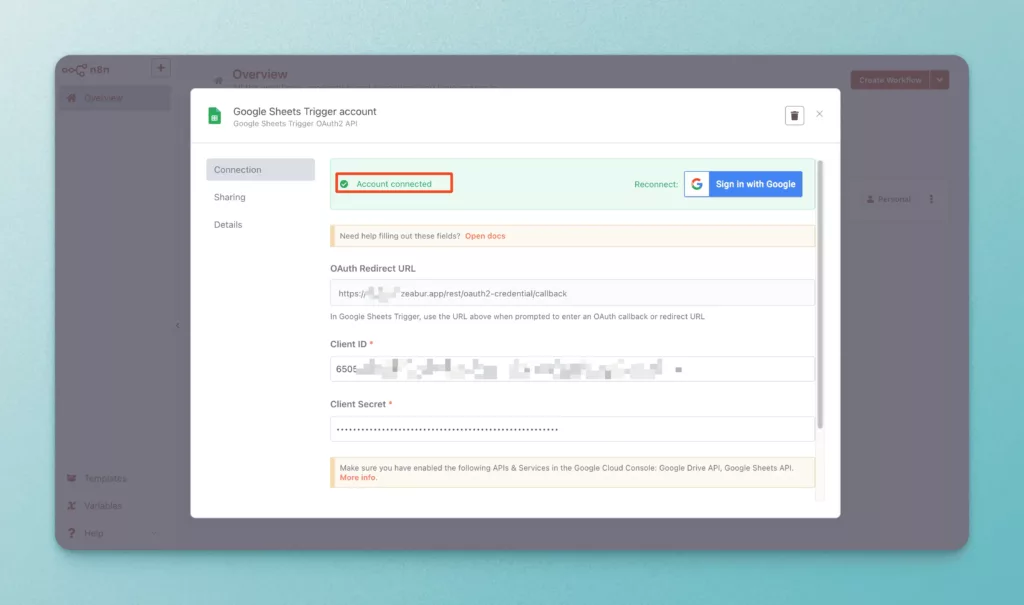Open the More info link
The height and width of the screenshot is (605, 1024).
pyautogui.click(x=358, y=478)
